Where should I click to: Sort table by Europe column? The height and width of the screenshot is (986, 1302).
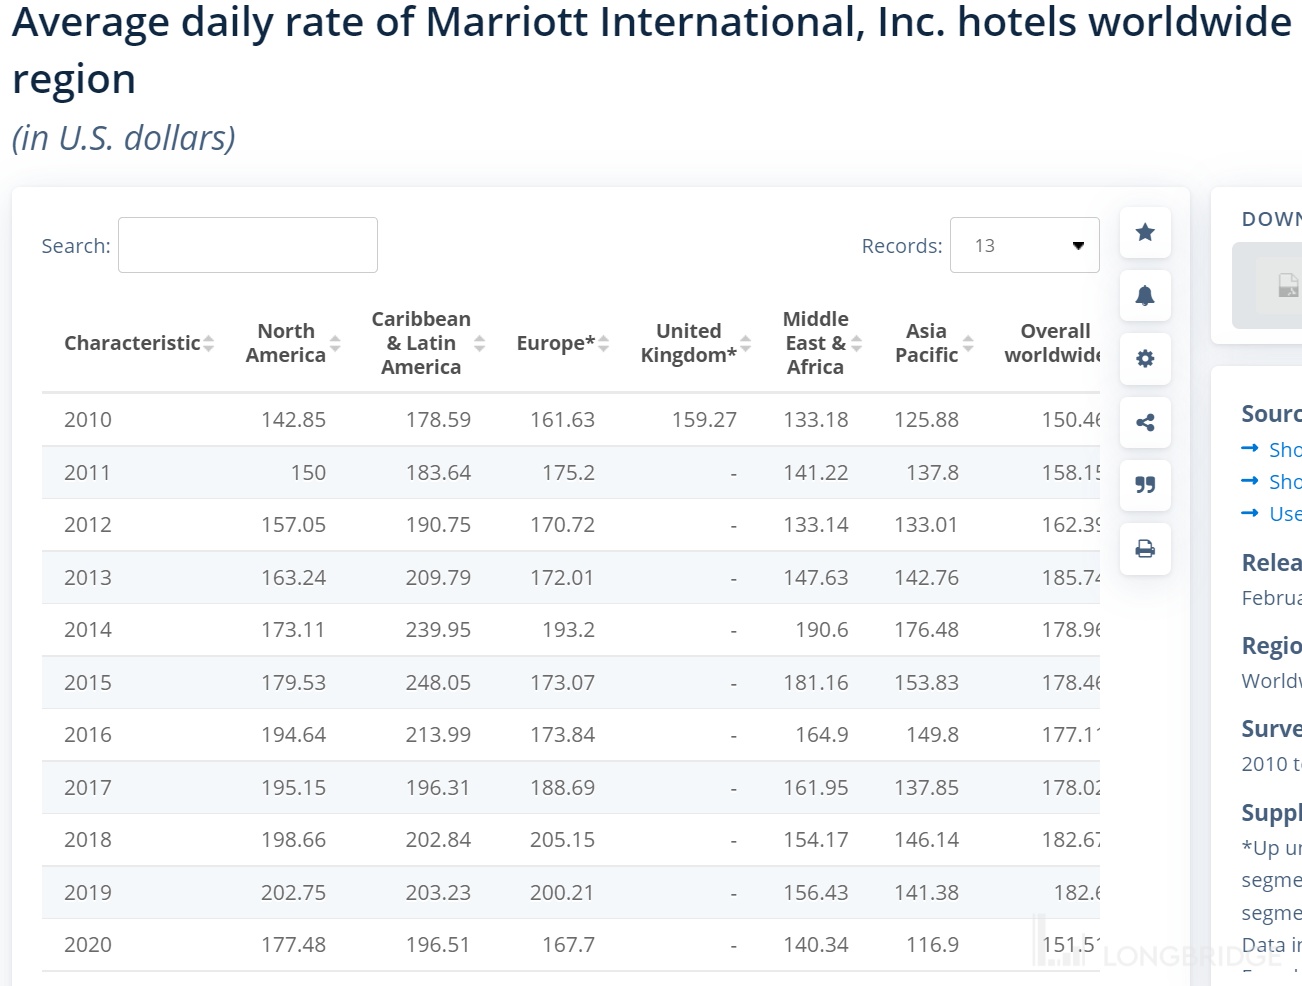coord(603,343)
